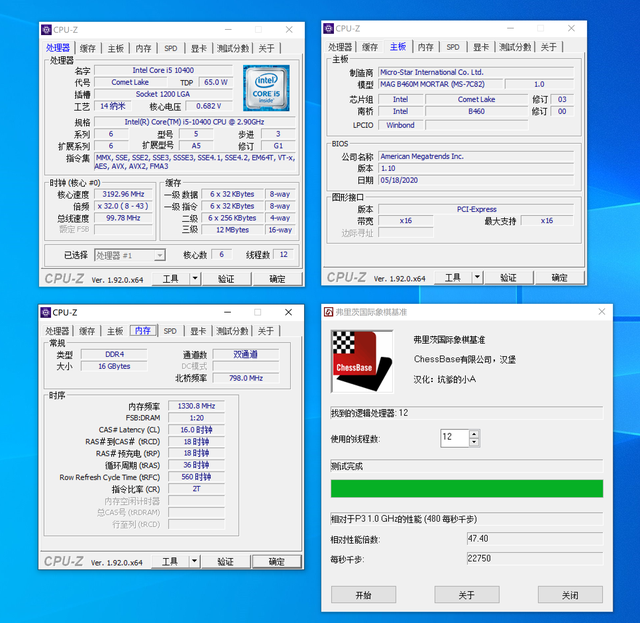Viewport: 640px width, 623px height.
Task: Open 处理器 #1 selection dropdown
Action: click(130, 256)
